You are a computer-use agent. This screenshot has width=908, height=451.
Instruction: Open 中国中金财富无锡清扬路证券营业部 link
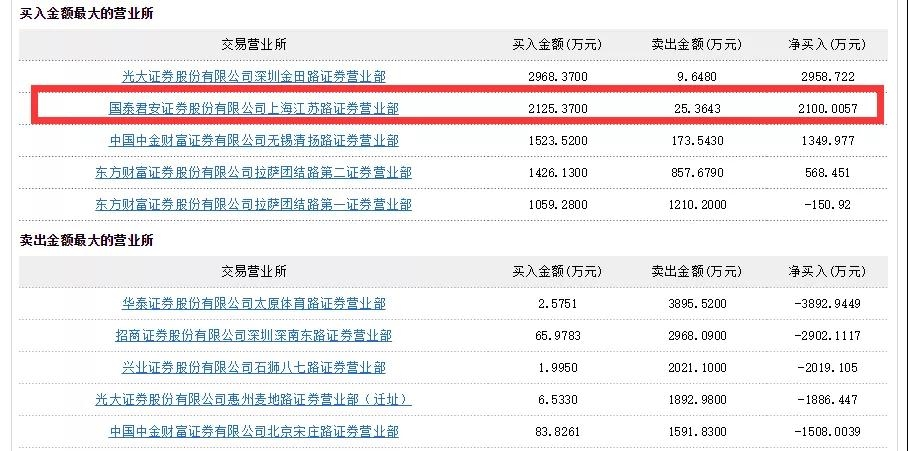click(254, 140)
